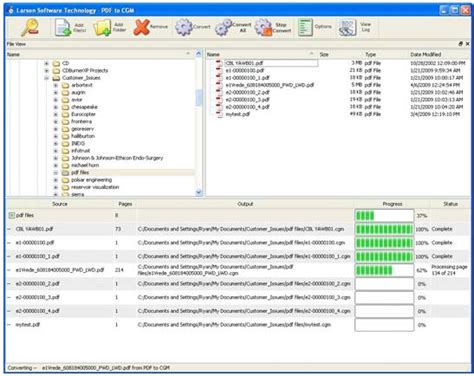This screenshot has width=474, height=376.
Task: Click the PDF icon of e2-00000100_2.pdf
Action: [219, 92]
